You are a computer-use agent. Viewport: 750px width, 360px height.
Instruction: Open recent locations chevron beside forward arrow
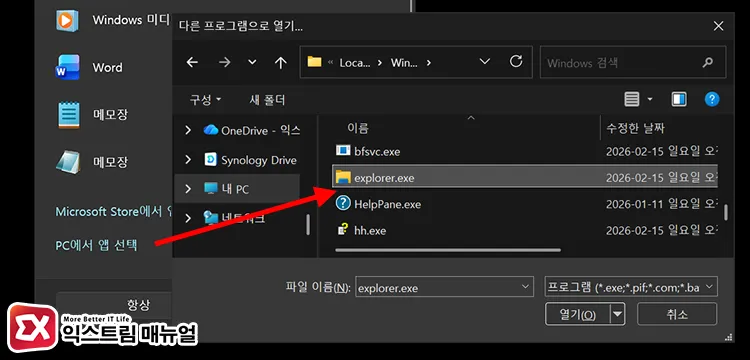point(252,62)
